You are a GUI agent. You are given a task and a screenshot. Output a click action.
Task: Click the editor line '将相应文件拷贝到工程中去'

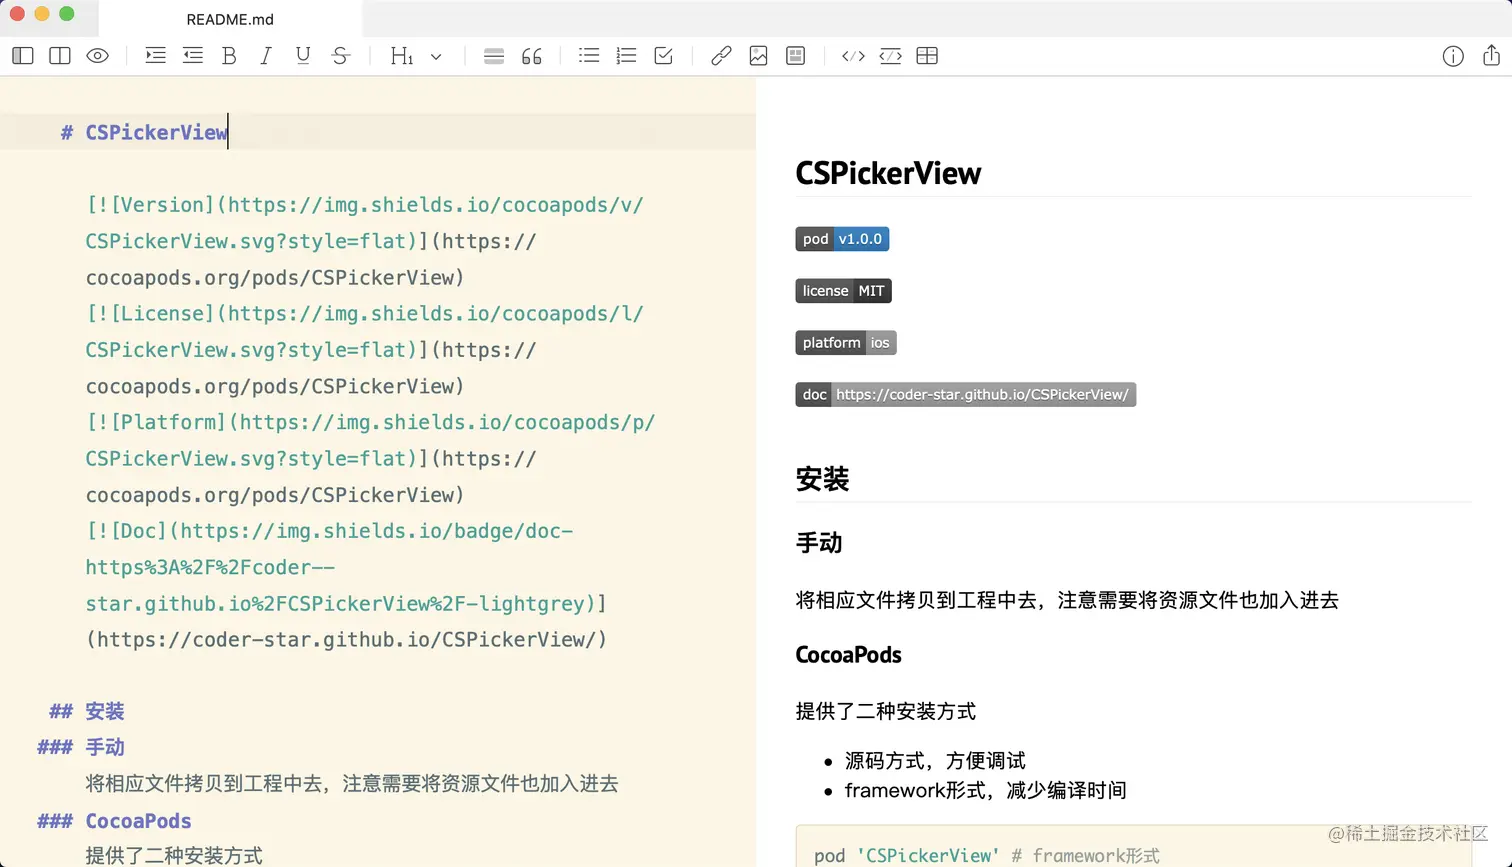pos(352,784)
